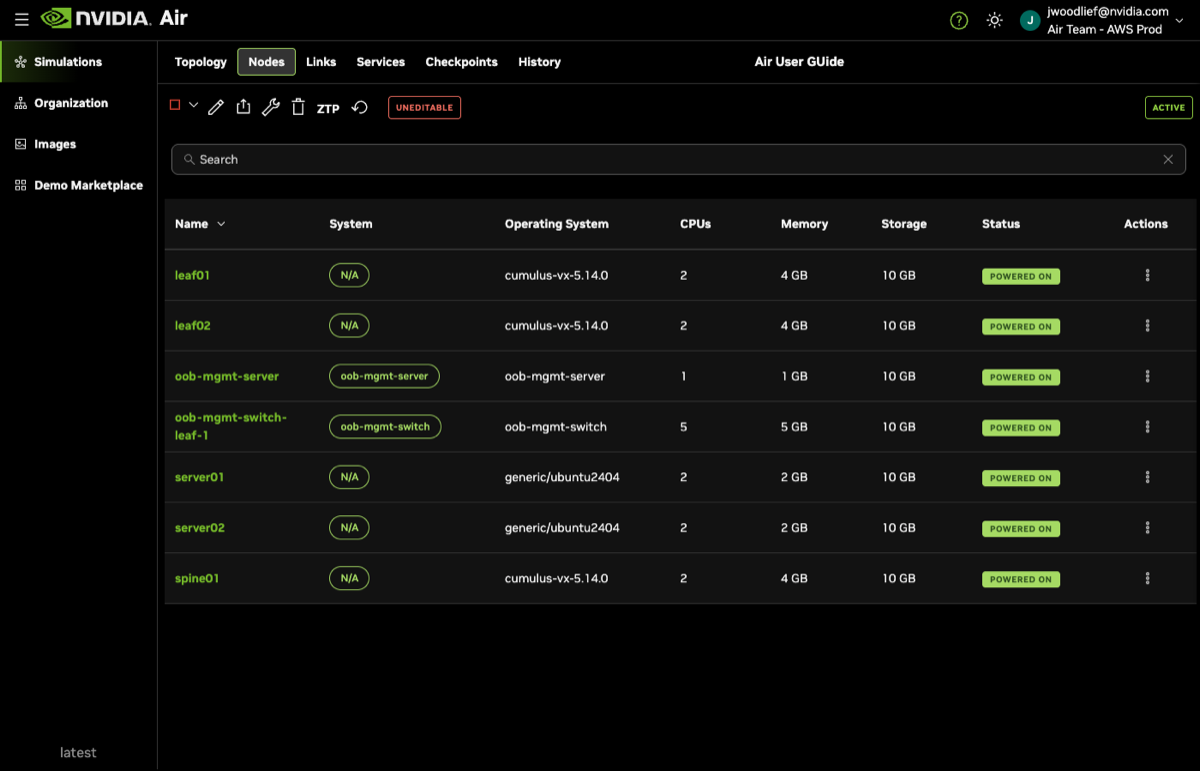The width and height of the screenshot is (1200, 771).
Task: Click the export/share icon in toolbar
Action: [243, 108]
